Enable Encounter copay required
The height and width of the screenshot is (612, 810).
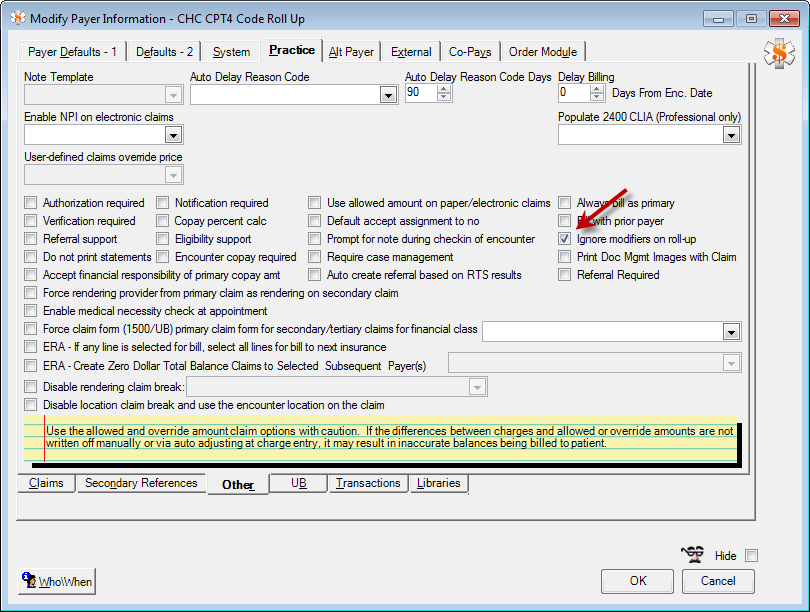click(163, 257)
